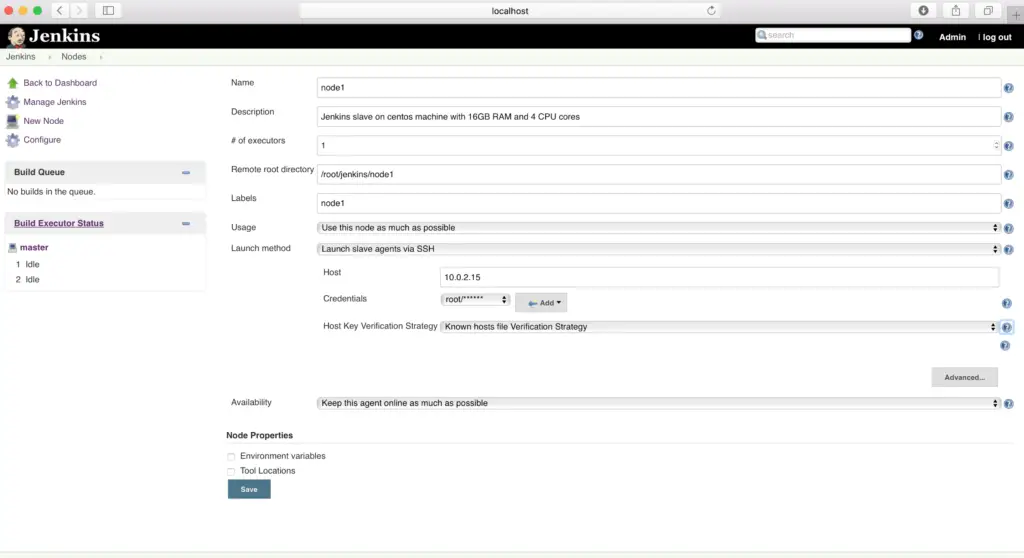The height and width of the screenshot is (558, 1024).
Task: Click the New Node computer icon
Action: [x=12, y=121]
